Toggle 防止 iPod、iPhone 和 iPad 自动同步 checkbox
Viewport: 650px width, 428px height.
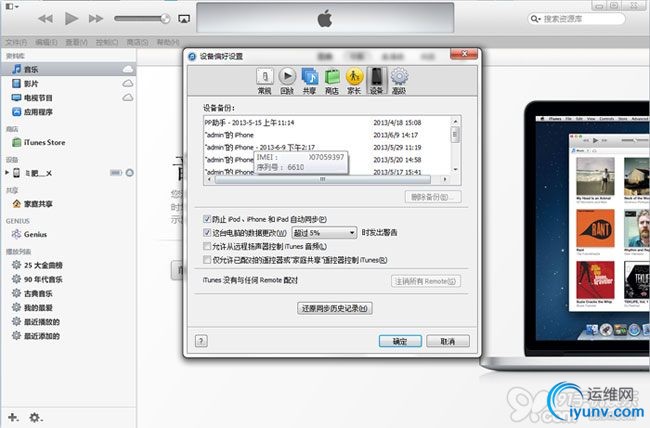(207, 219)
